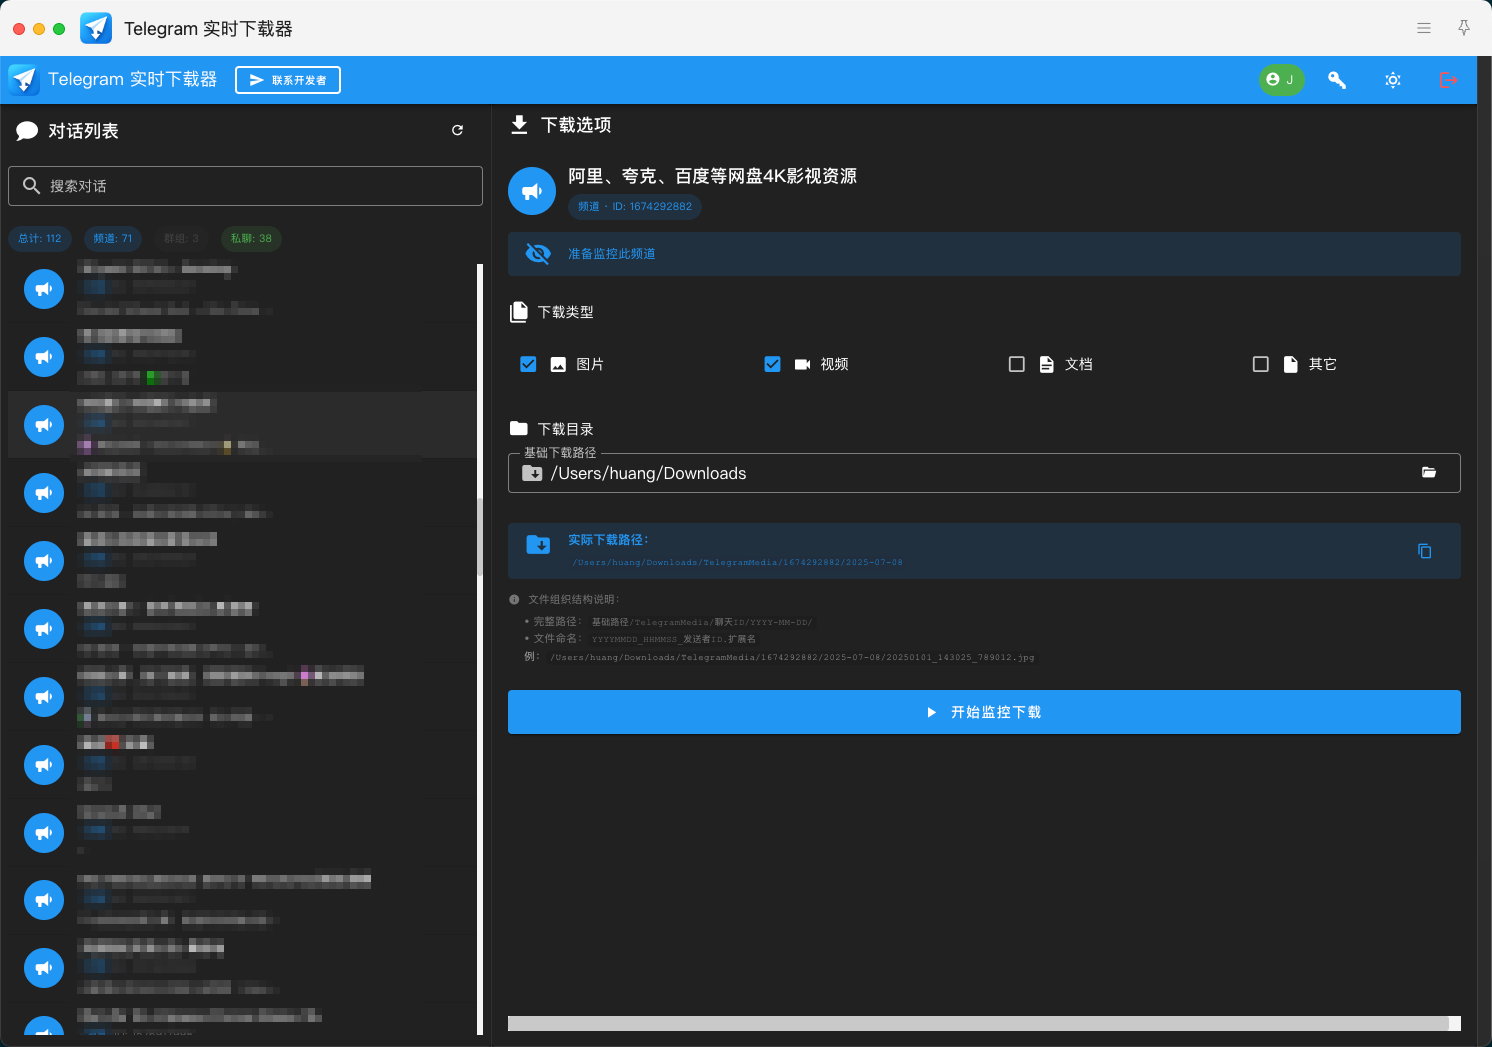Open API key settings via the key icon

[x=1337, y=80]
